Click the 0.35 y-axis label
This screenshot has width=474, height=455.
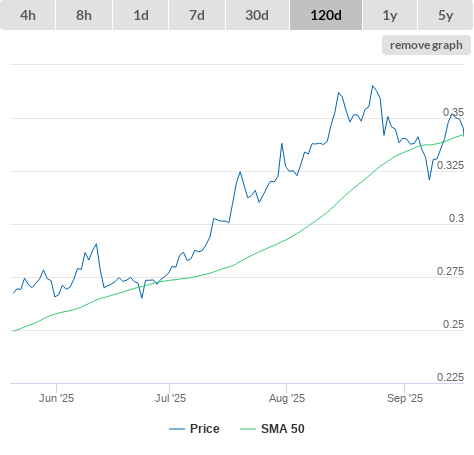pyautogui.click(x=453, y=112)
